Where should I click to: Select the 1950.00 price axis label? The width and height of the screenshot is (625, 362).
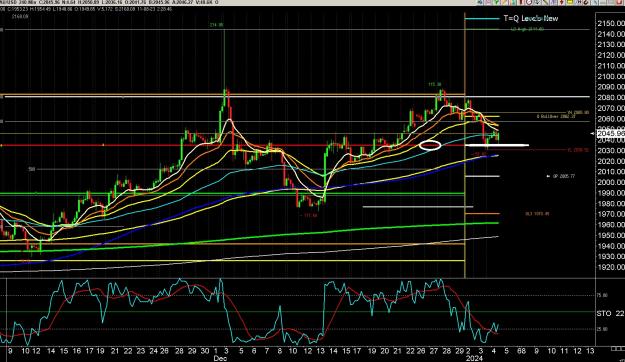click(611, 235)
